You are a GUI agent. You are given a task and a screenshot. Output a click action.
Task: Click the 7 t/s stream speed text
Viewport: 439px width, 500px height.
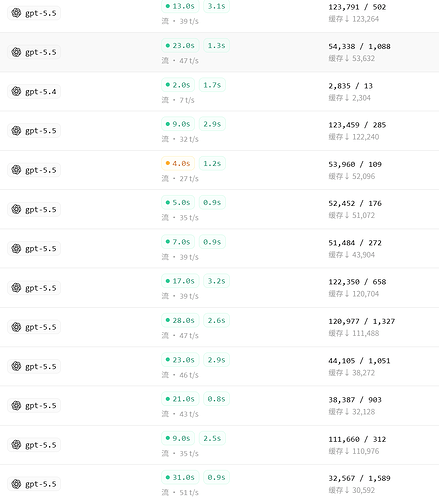tap(187, 100)
